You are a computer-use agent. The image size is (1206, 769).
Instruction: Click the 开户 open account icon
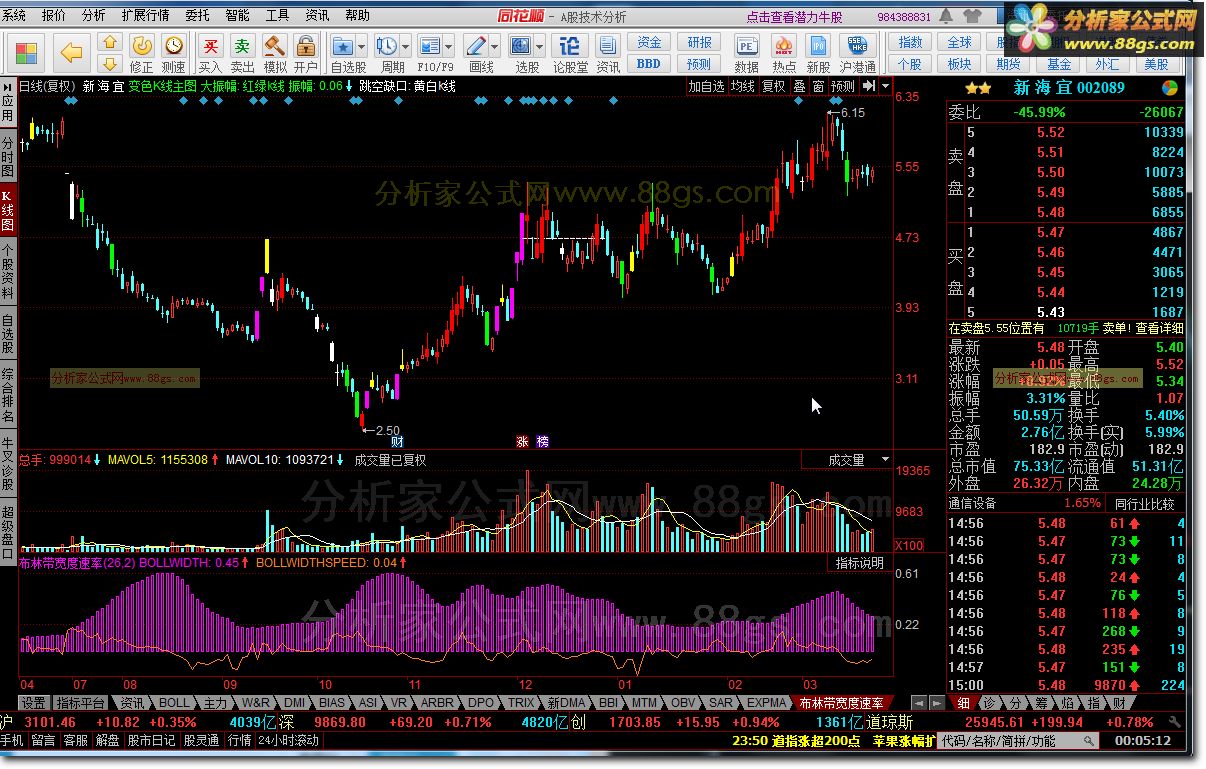[x=306, y=53]
